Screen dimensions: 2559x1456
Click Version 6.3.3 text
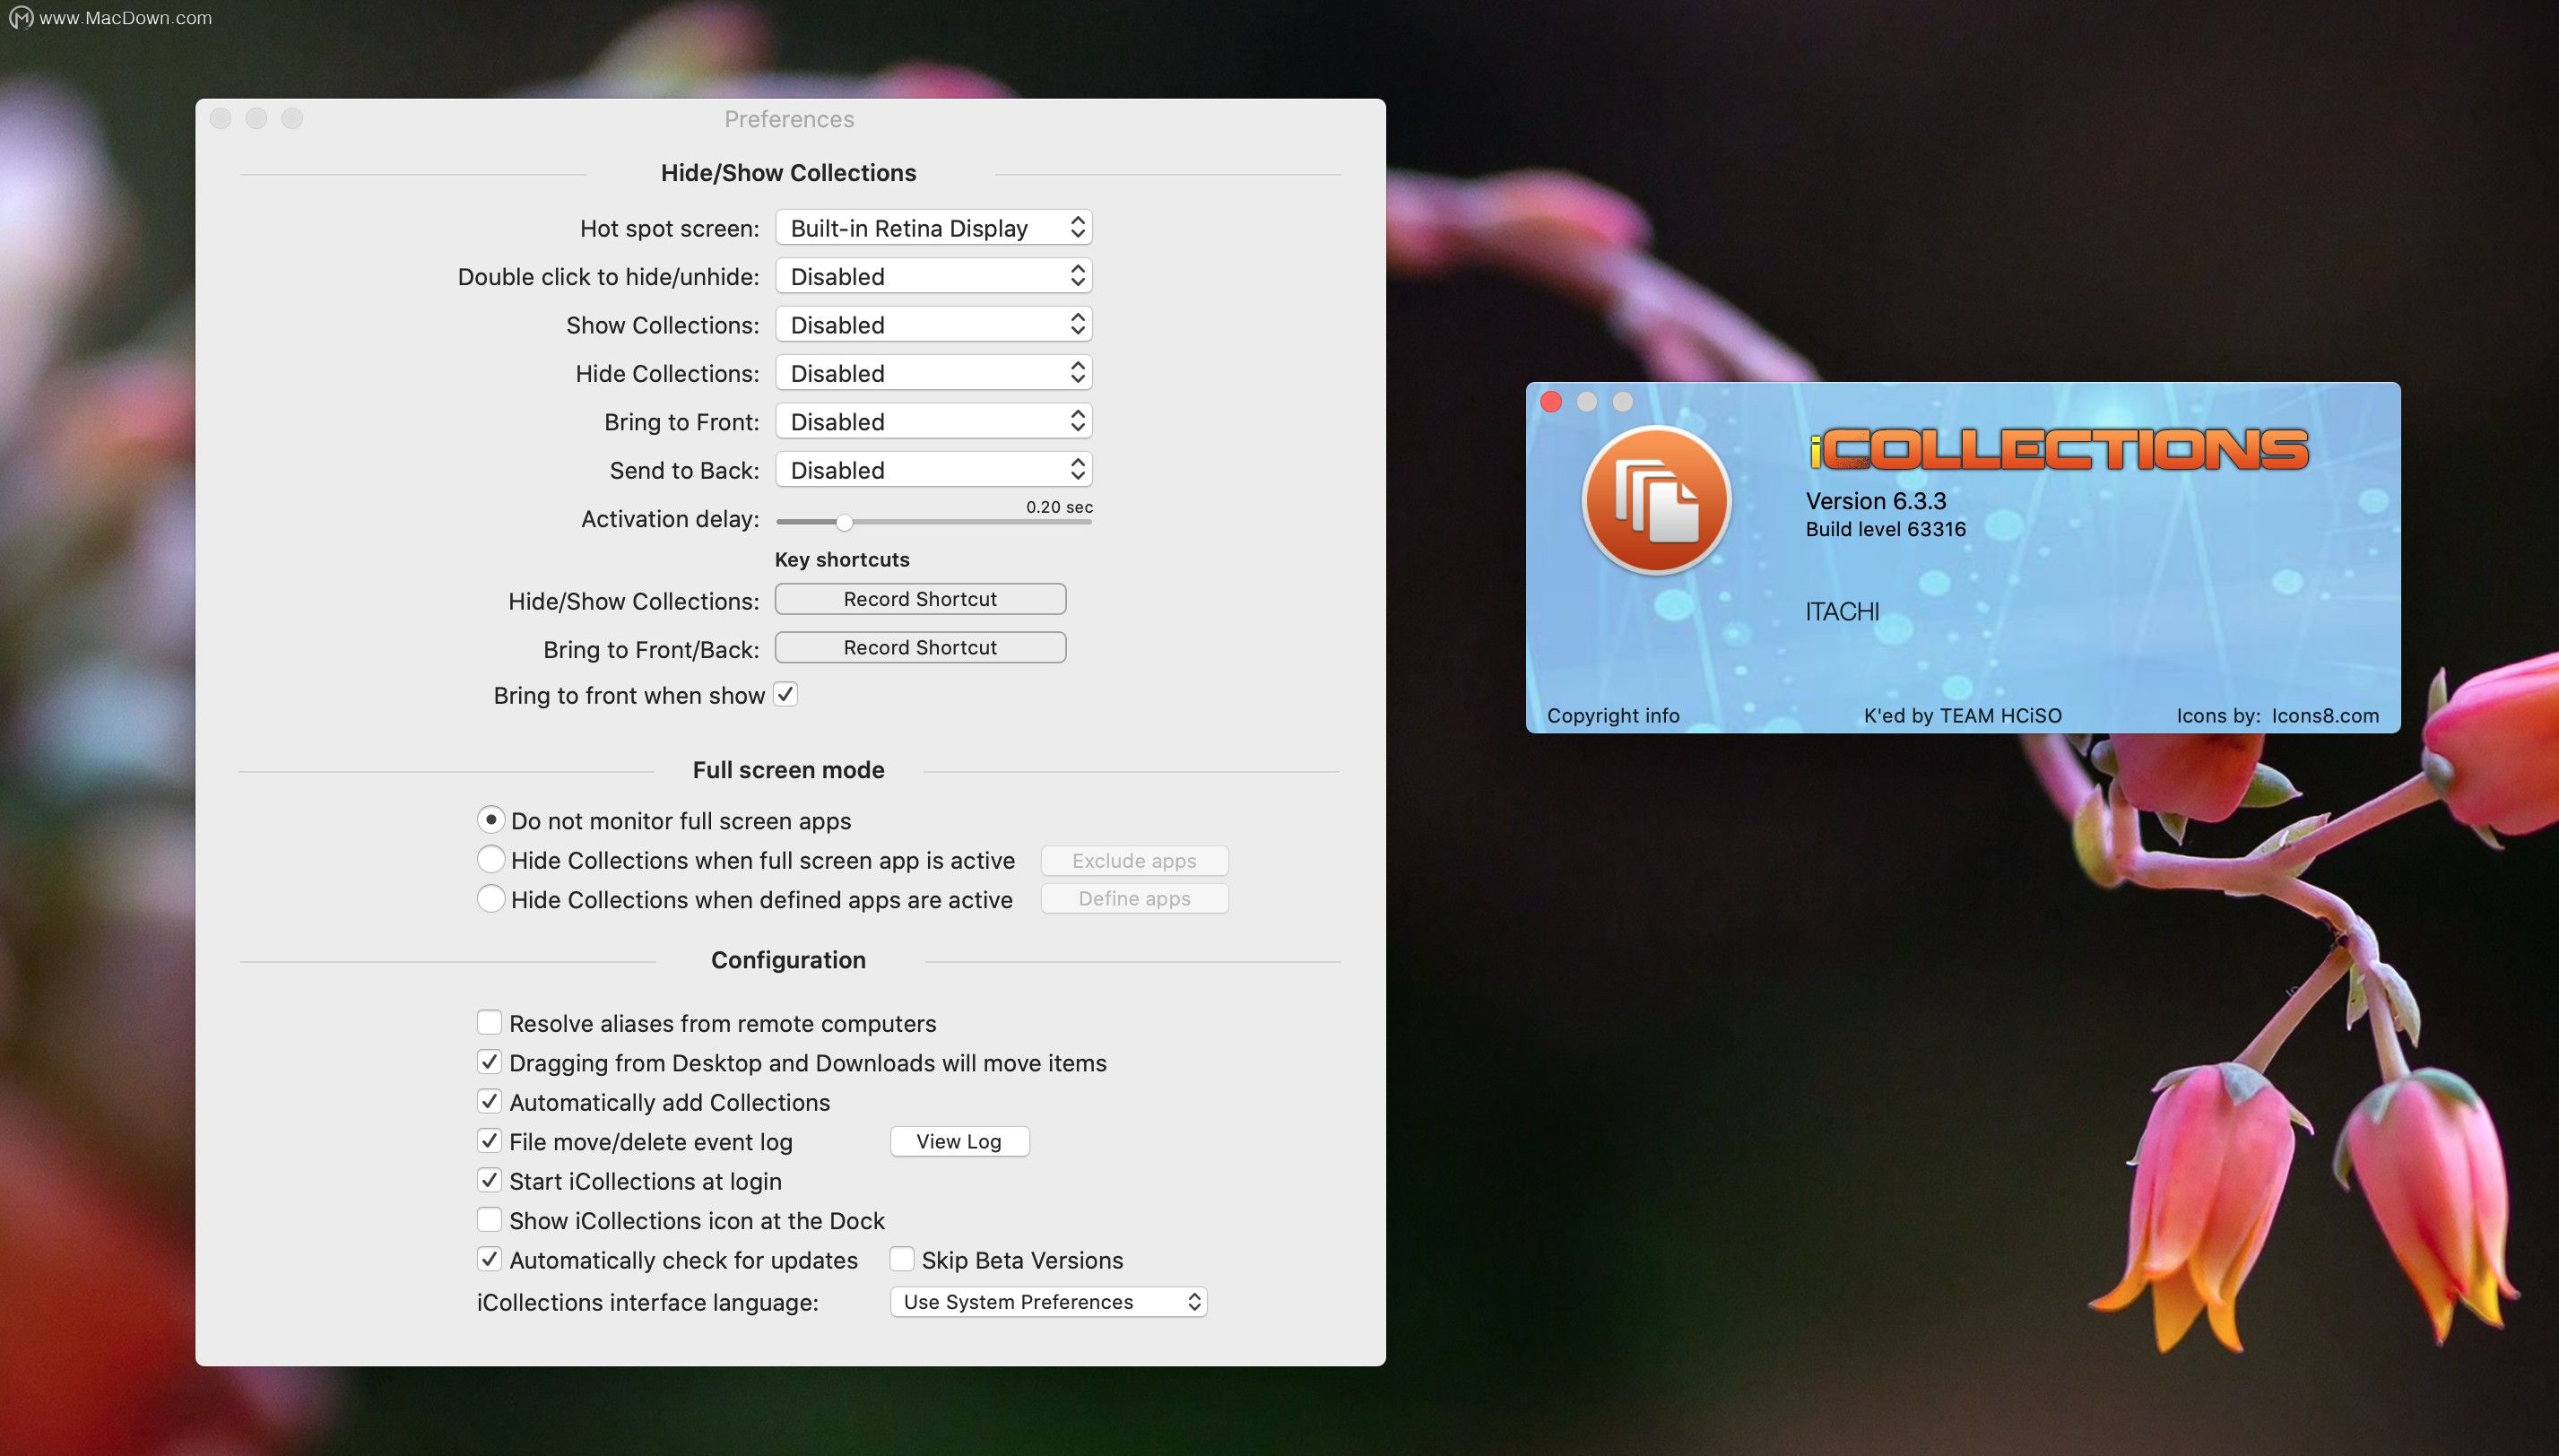point(1876,501)
